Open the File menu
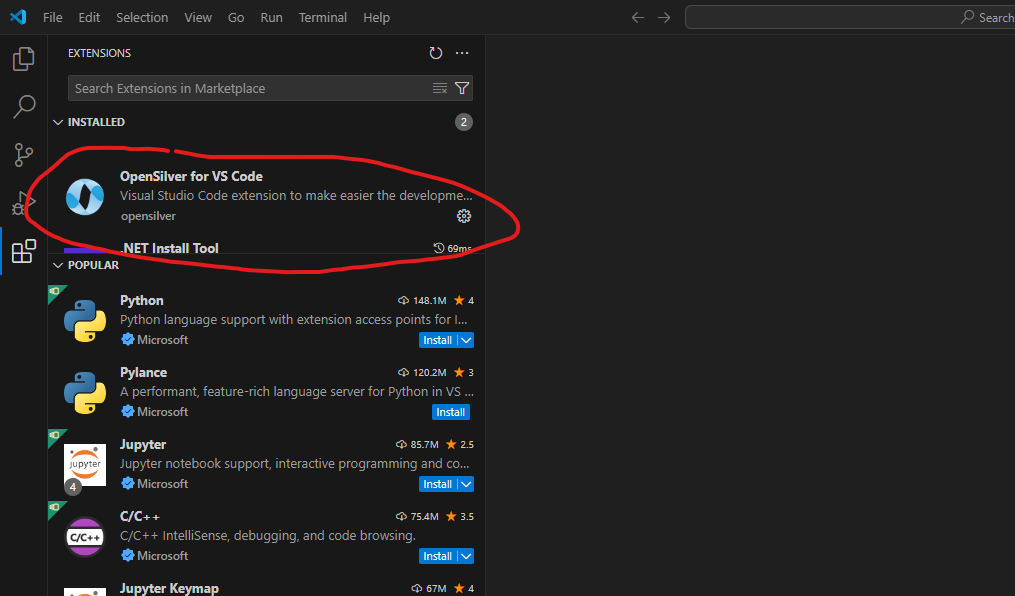 (52, 17)
